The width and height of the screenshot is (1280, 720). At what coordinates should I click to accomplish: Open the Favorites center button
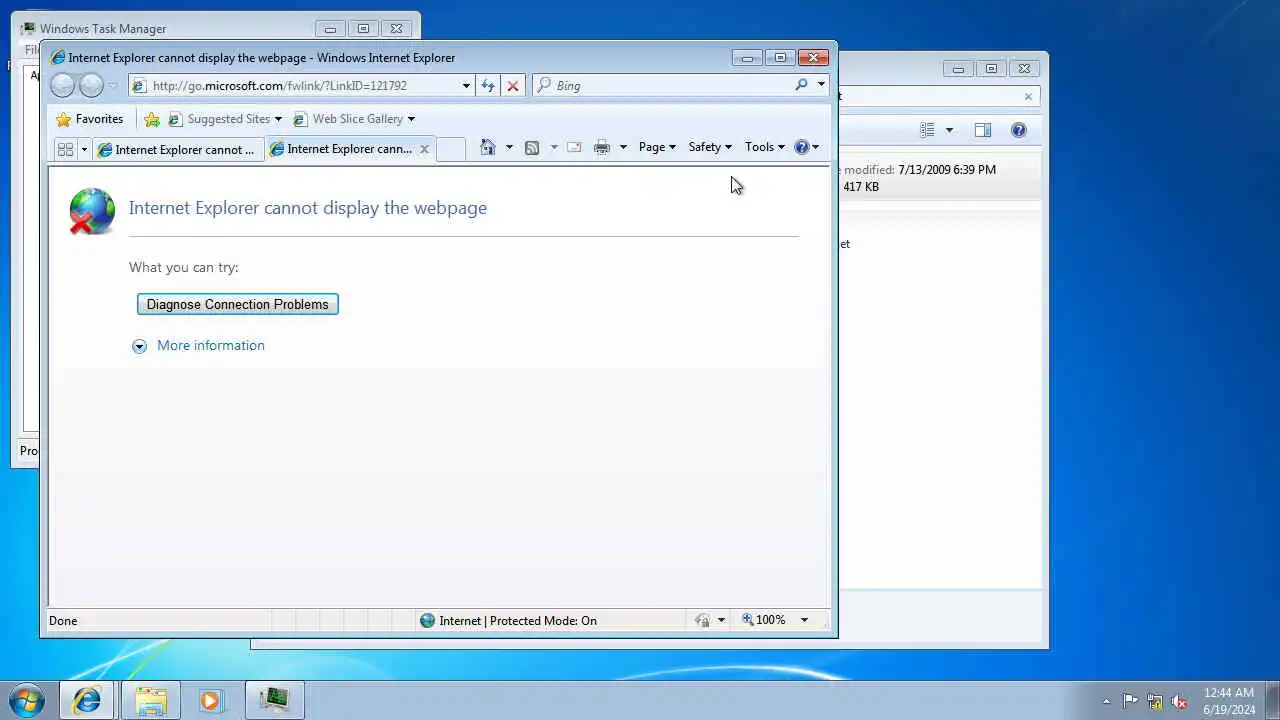[89, 119]
